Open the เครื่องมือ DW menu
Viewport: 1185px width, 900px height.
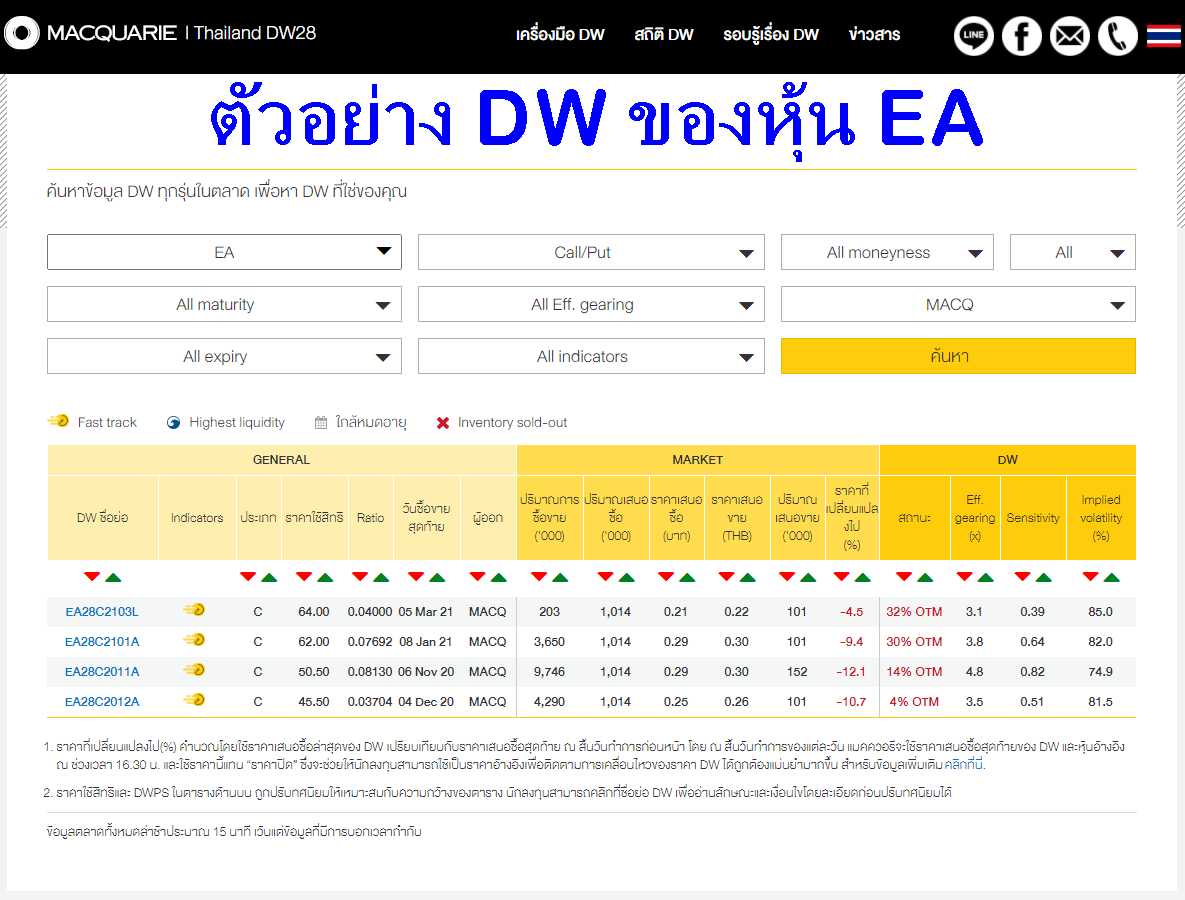click(x=560, y=35)
